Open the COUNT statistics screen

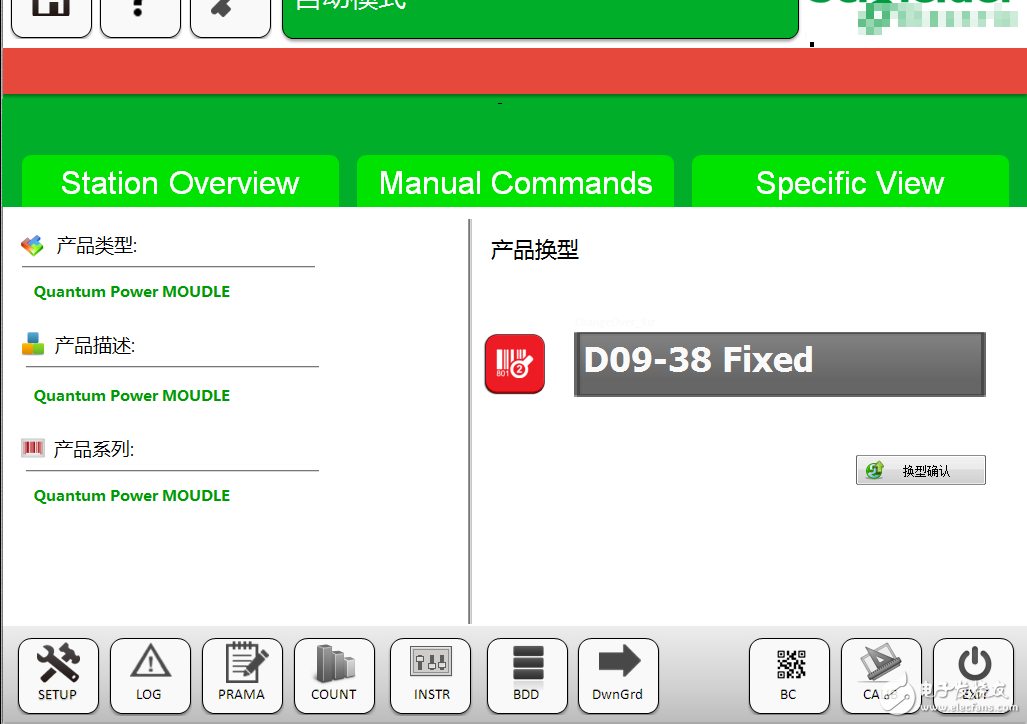(334, 676)
